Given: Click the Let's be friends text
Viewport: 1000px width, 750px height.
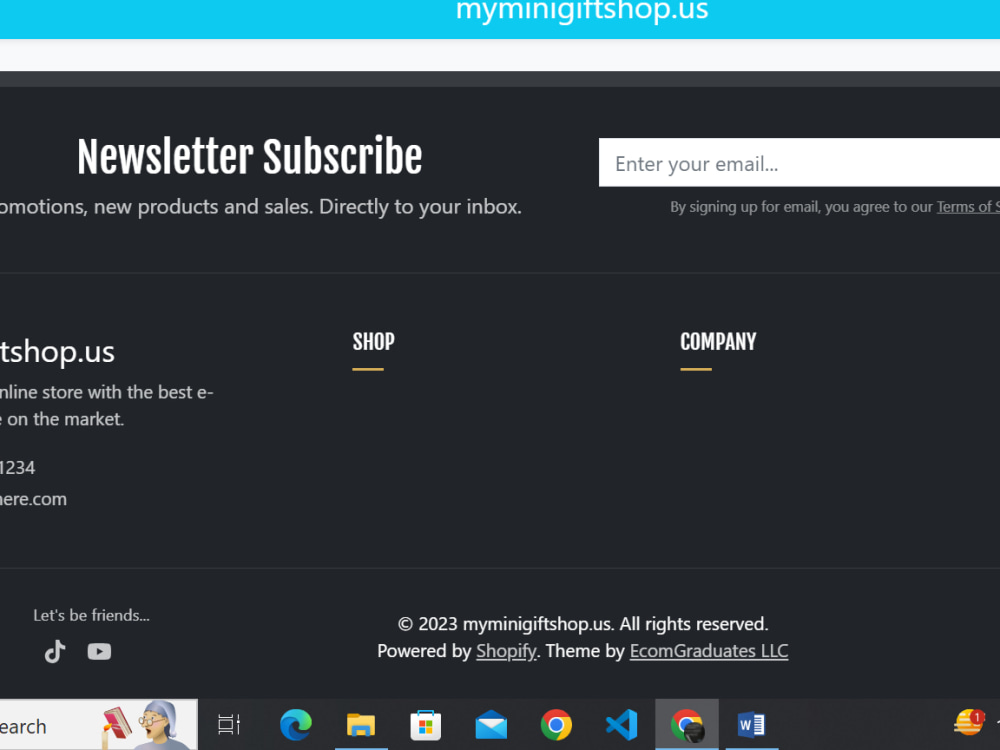Looking at the screenshot, I should point(91,615).
